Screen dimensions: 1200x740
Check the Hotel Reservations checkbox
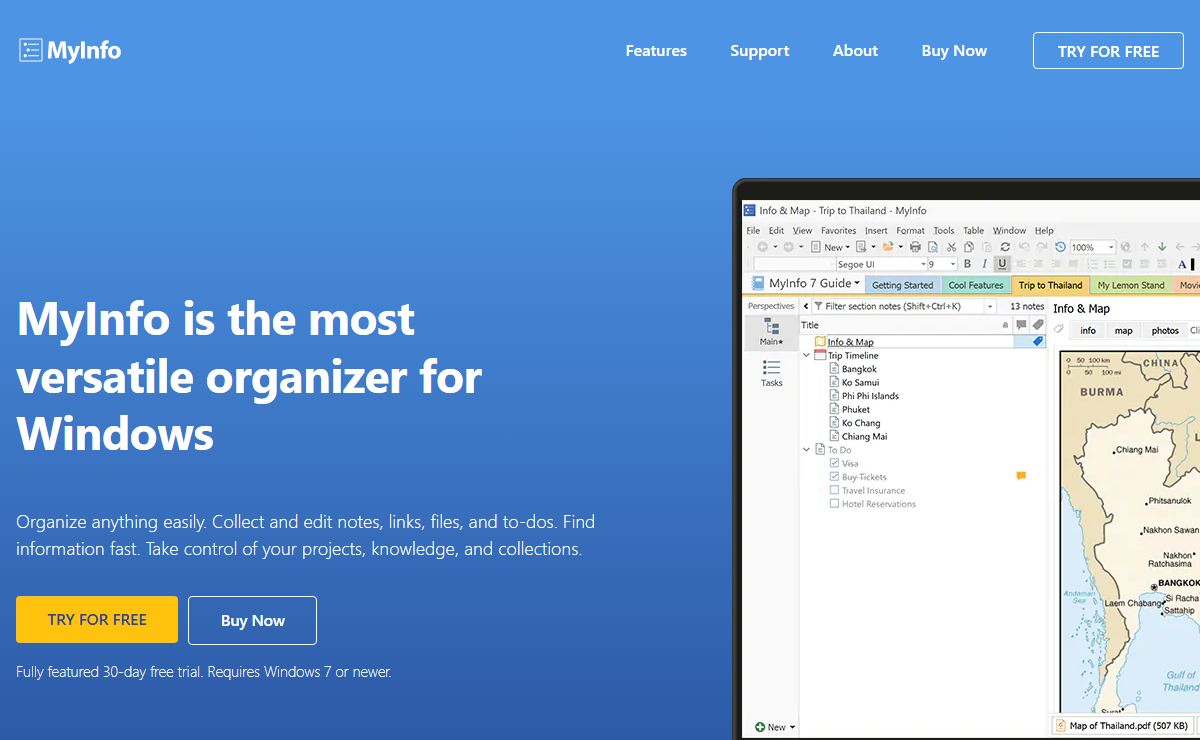[x=834, y=504]
